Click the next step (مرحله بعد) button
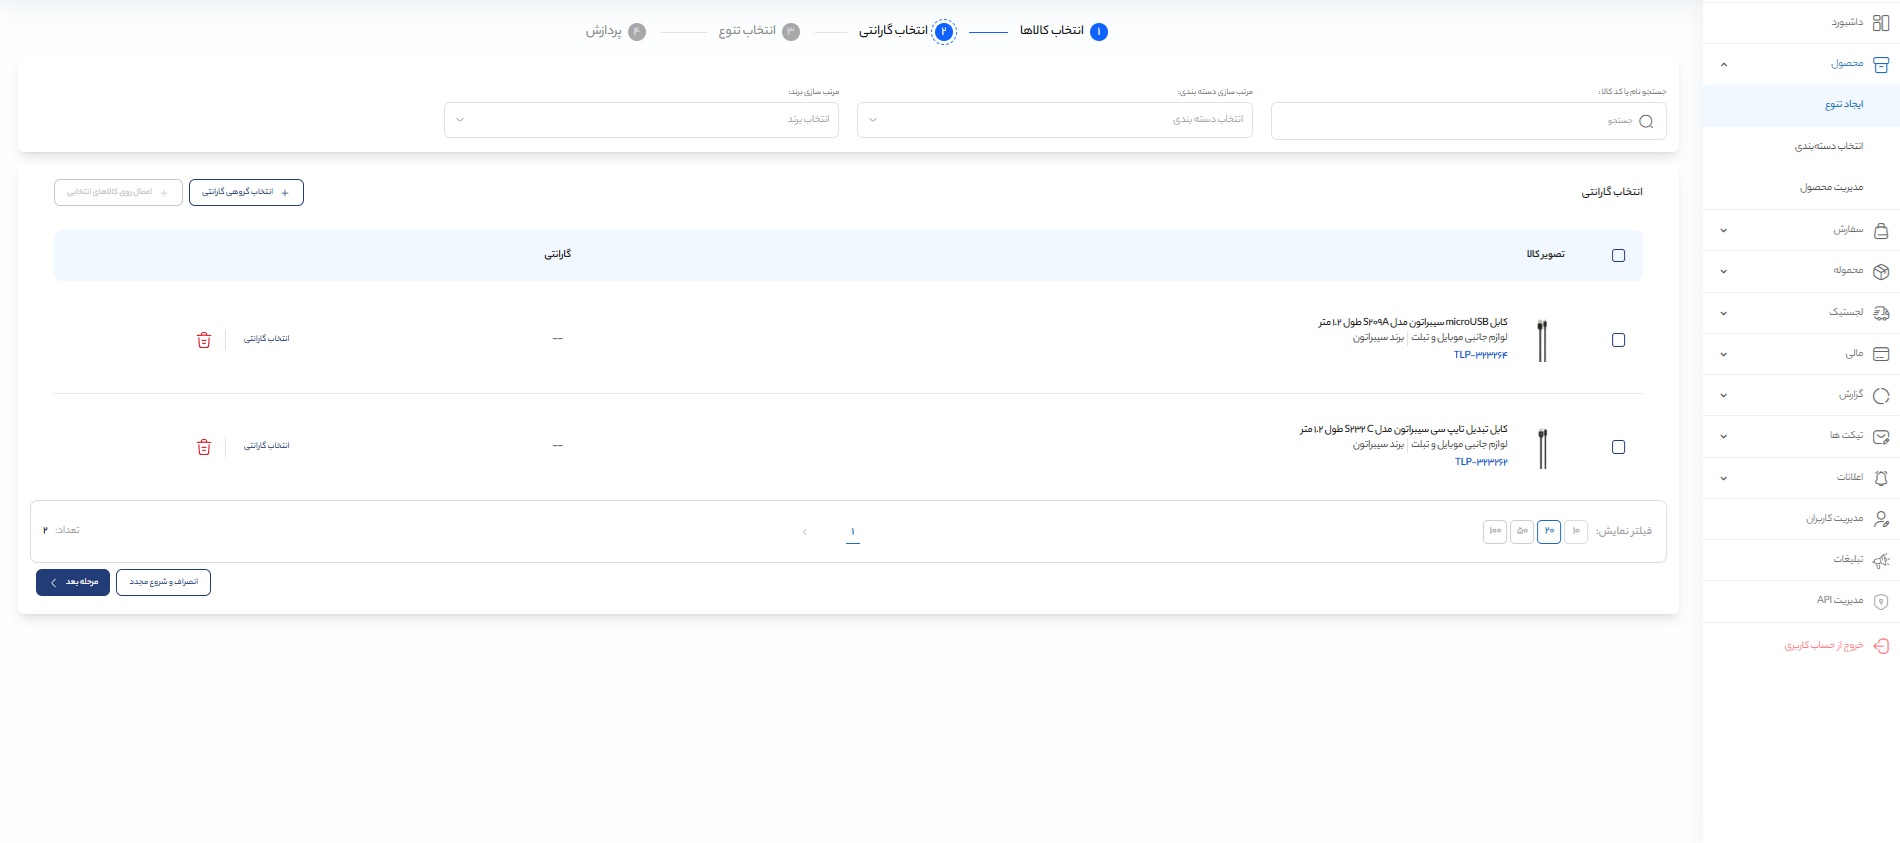 (x=73, y=582)
